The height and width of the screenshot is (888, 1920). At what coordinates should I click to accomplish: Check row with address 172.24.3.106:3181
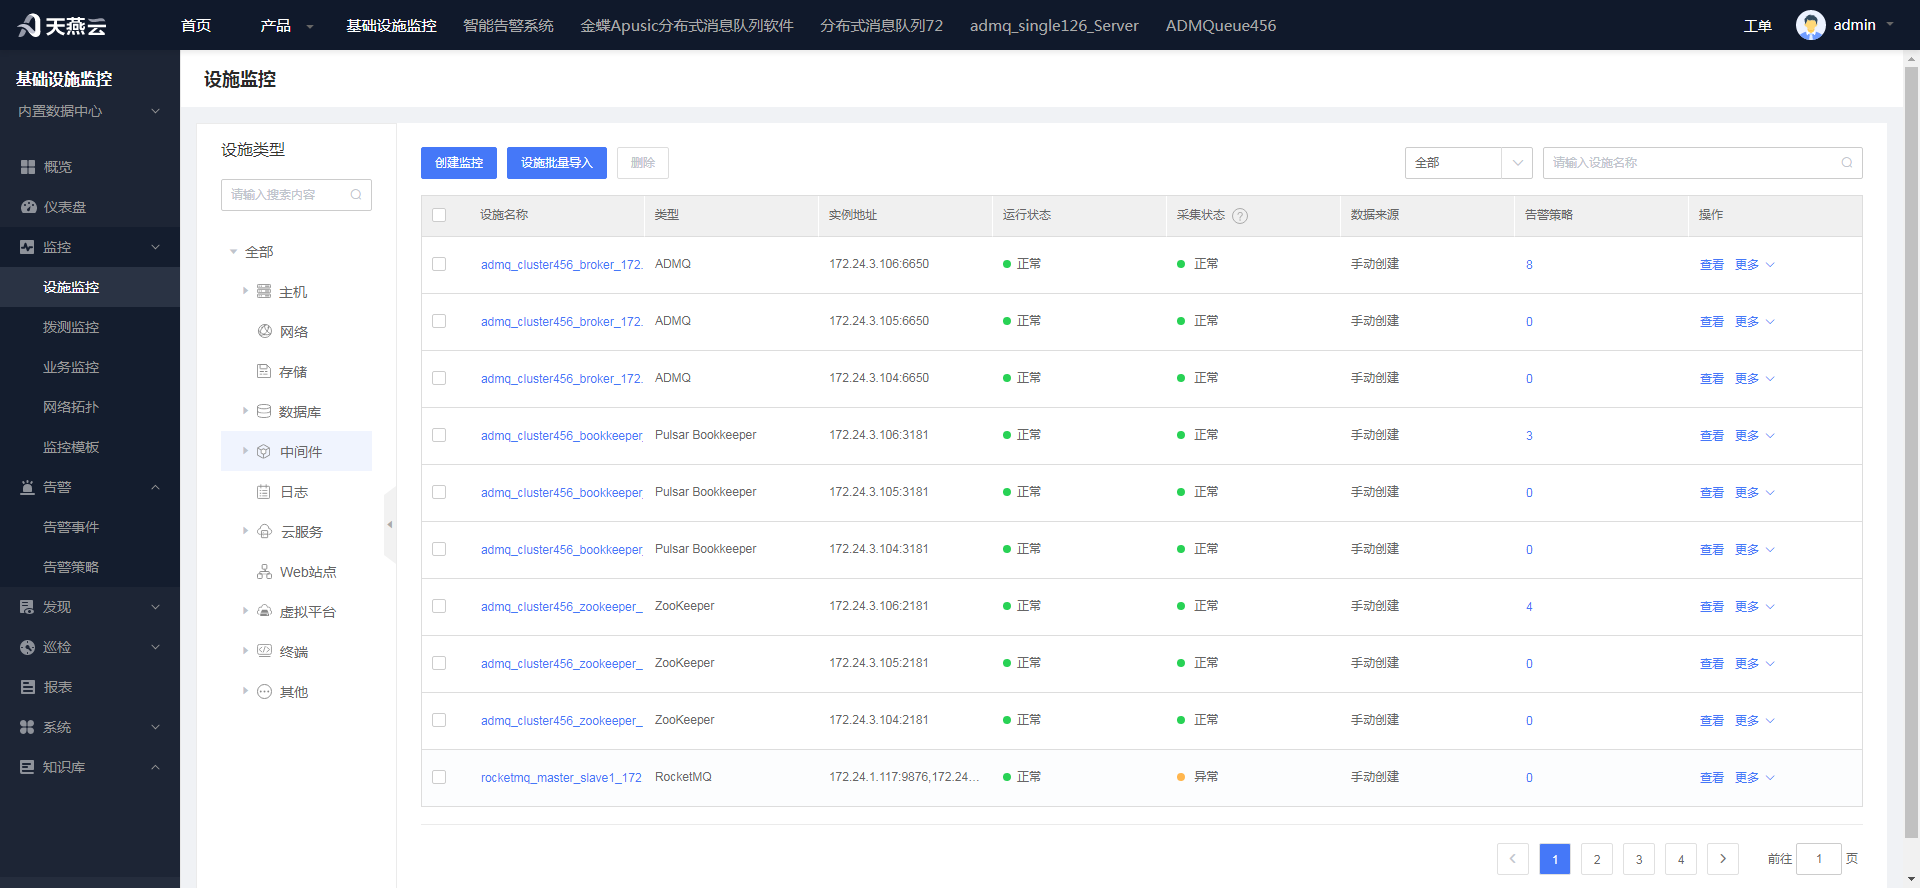click(439, 435)
